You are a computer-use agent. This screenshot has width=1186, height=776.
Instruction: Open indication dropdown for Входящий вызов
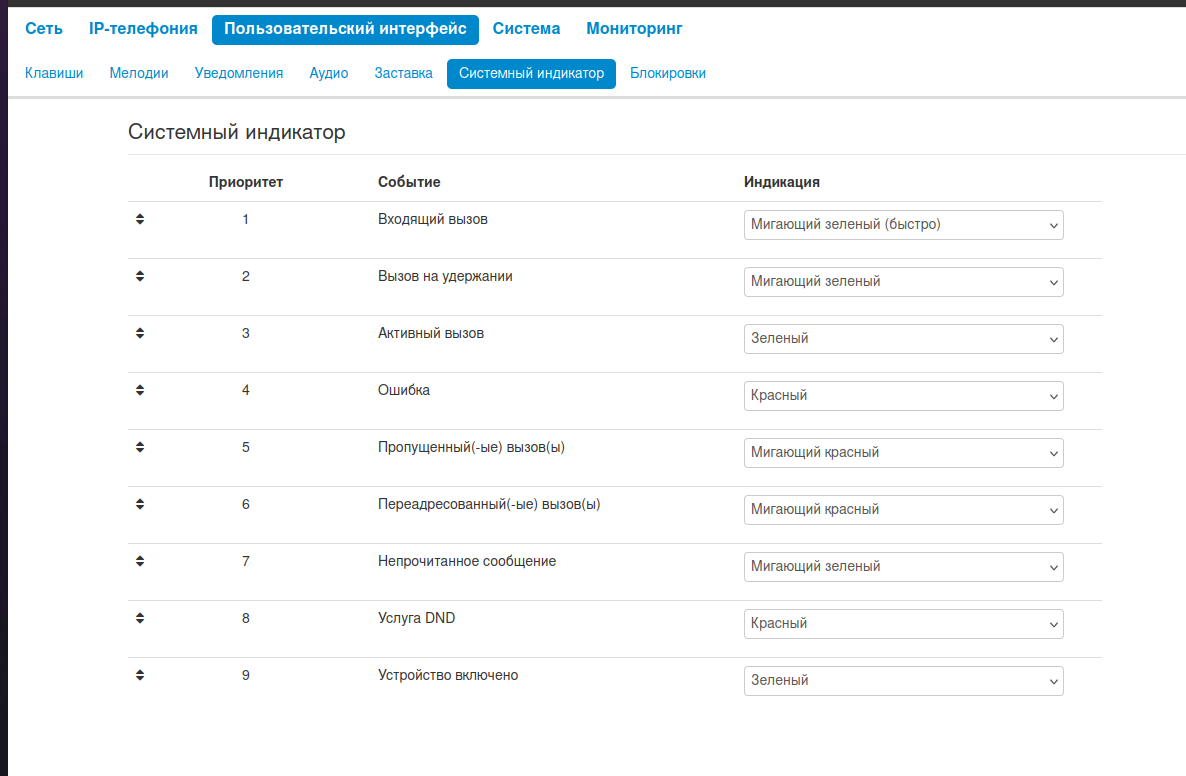click(903, 225)
